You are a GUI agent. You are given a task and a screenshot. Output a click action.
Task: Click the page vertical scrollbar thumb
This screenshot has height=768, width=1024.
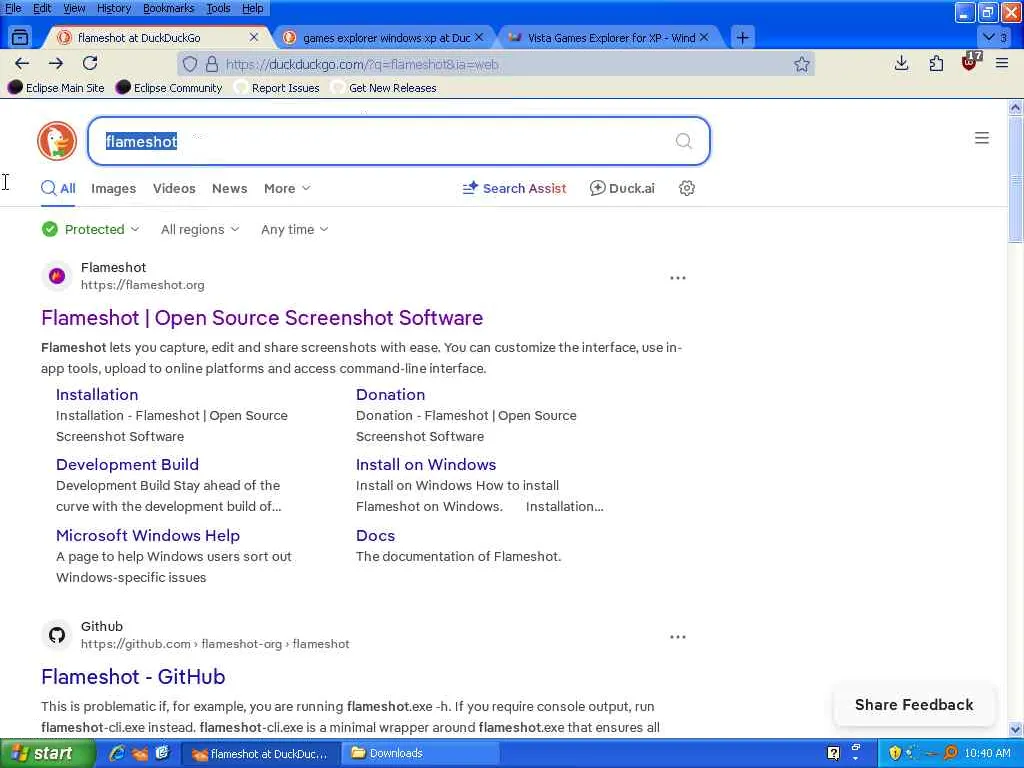point(1015,180)
